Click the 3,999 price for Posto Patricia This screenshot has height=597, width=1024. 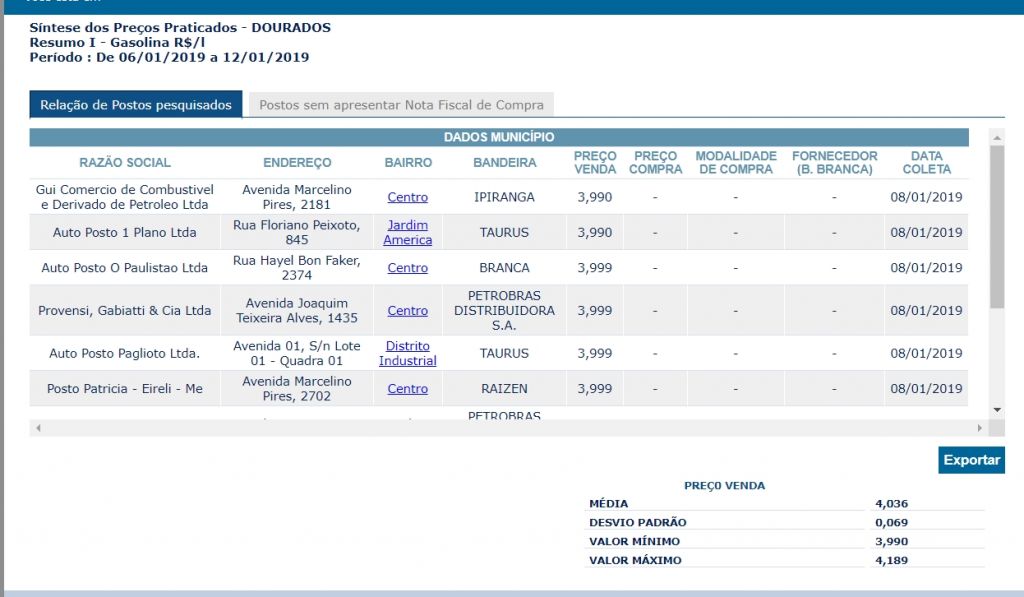[x=595, y=389]
